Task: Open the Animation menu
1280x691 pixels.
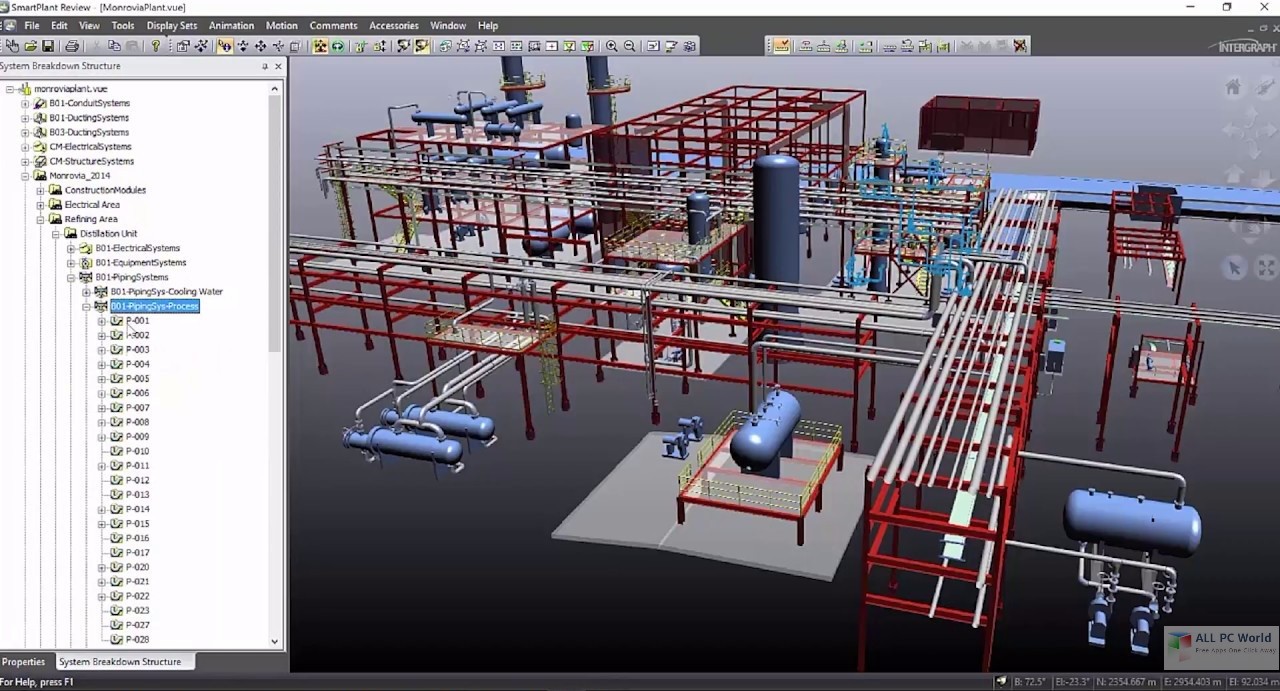Action: point(231,25)
